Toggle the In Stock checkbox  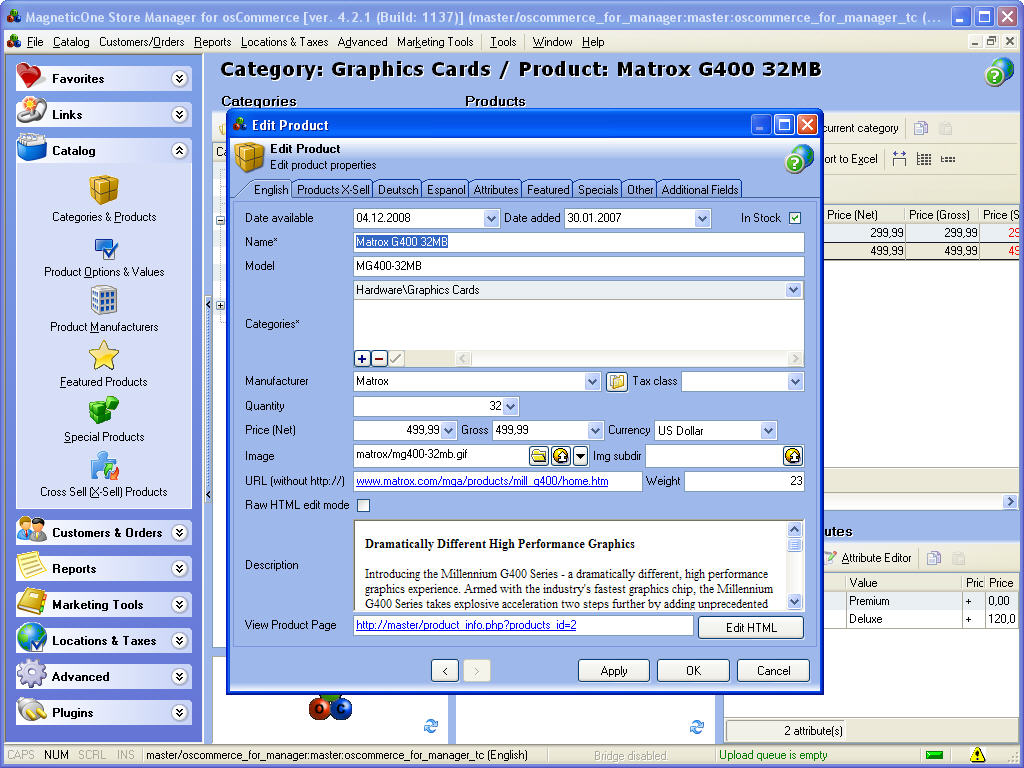point(795,218)
